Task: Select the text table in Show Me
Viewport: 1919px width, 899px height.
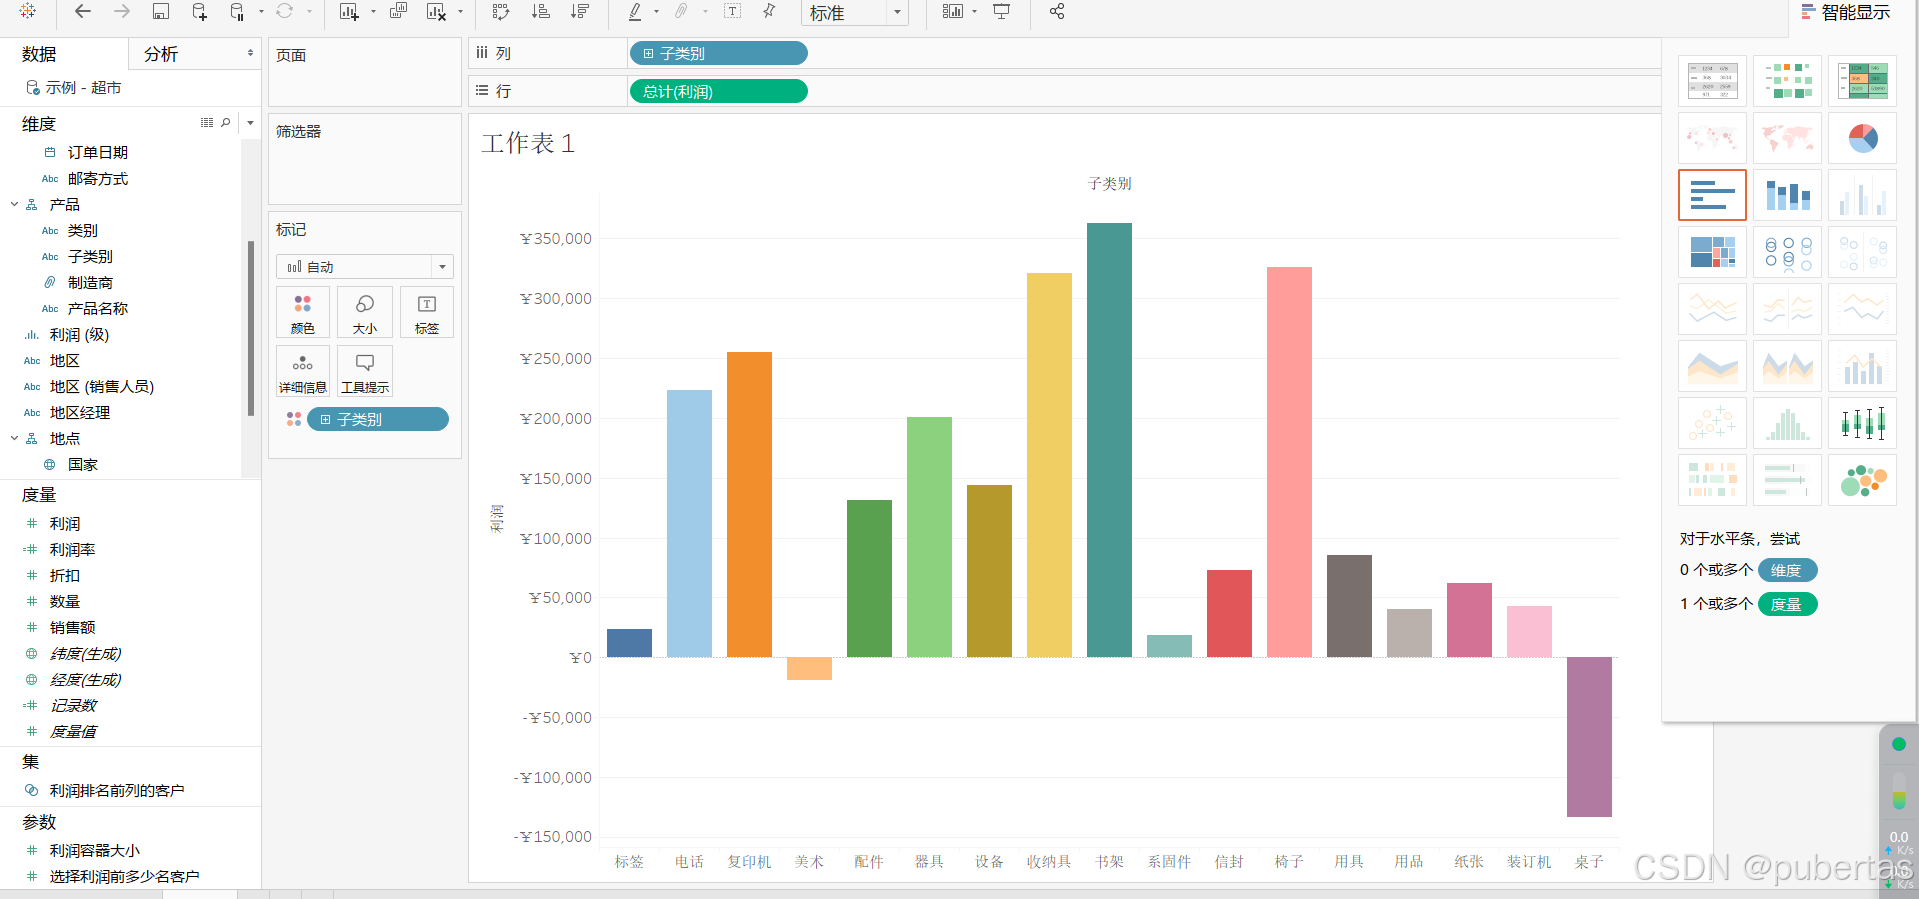Action: coord(1712,80)
